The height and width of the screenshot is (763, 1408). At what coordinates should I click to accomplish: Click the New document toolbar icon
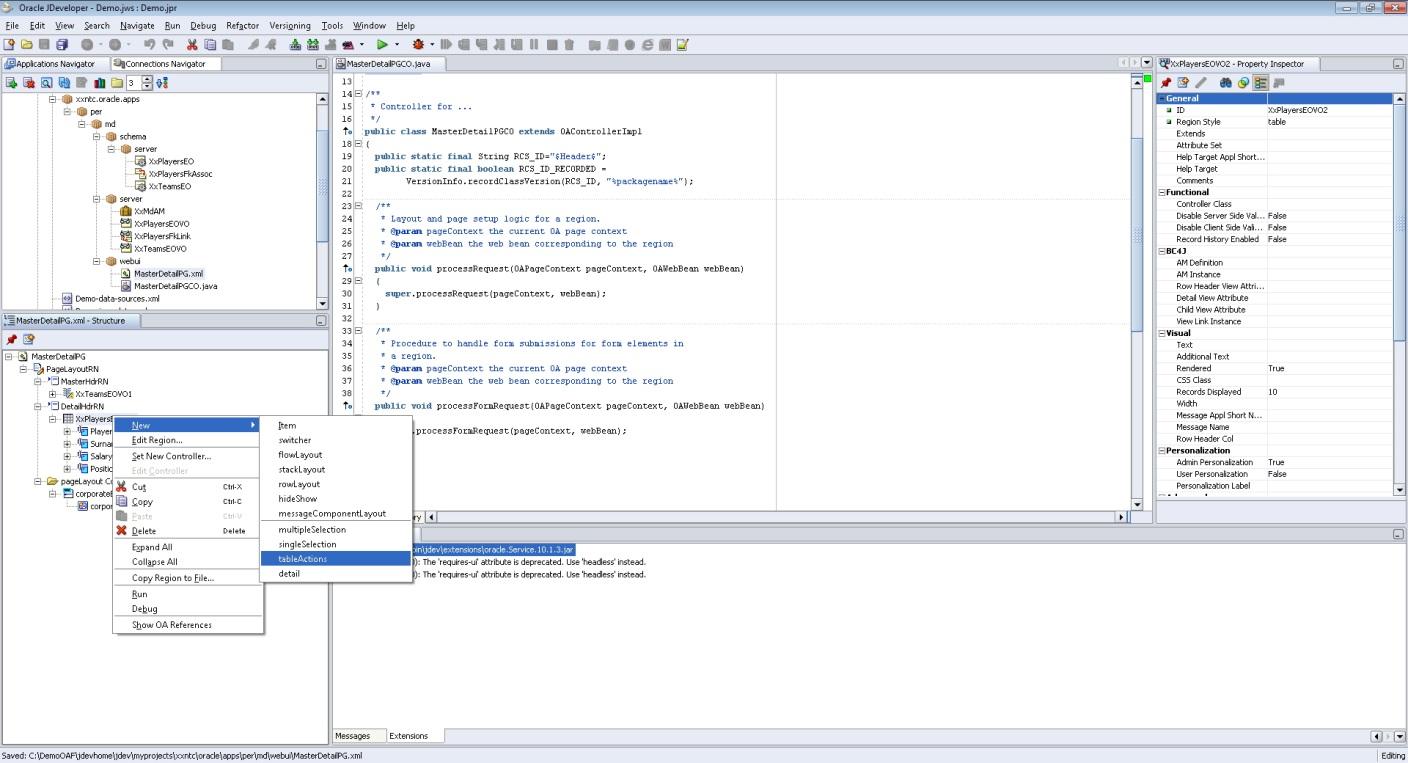coord(9,44)
